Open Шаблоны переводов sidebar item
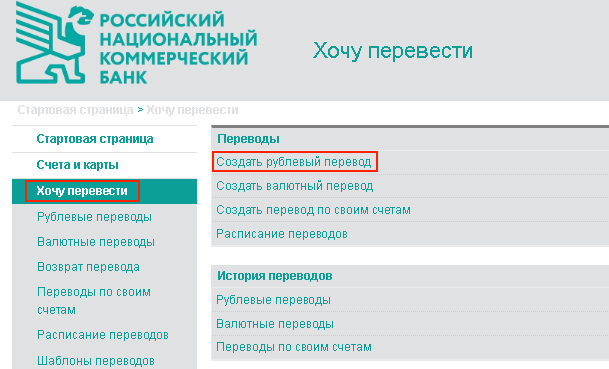This screenshot has height=369, width=609. pos(96,361)
